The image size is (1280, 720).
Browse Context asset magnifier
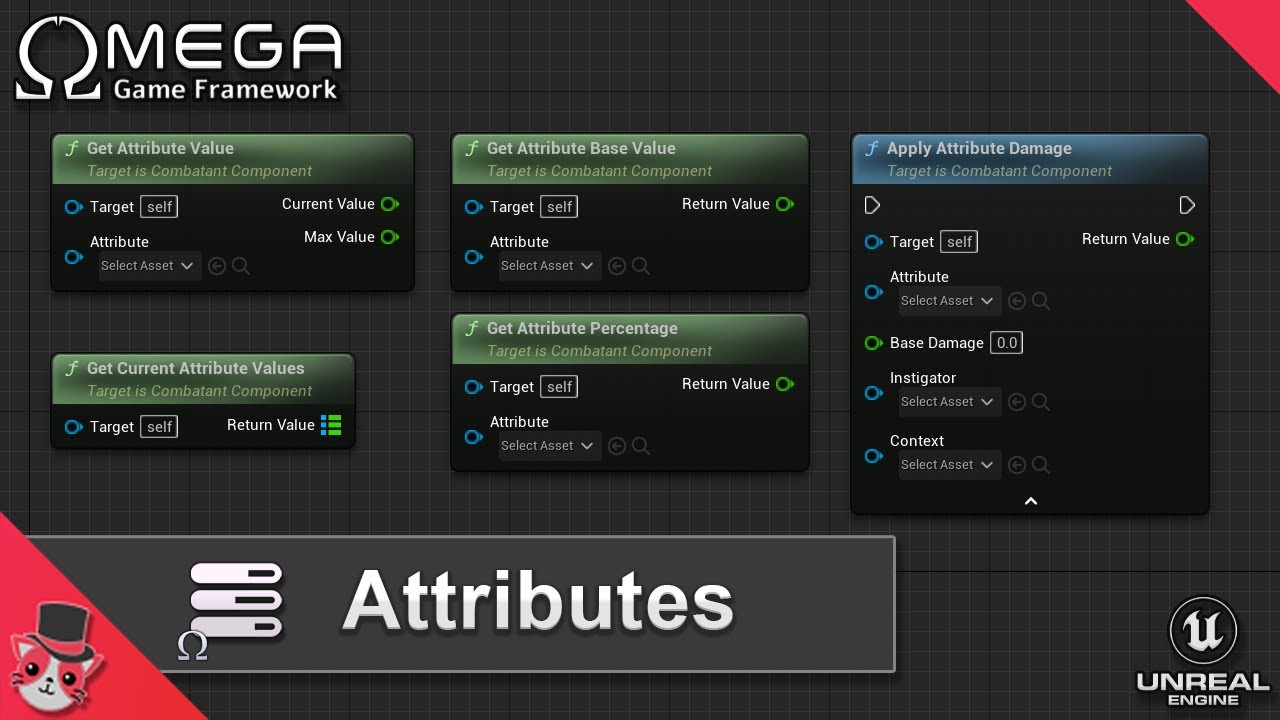(1041, 465)
